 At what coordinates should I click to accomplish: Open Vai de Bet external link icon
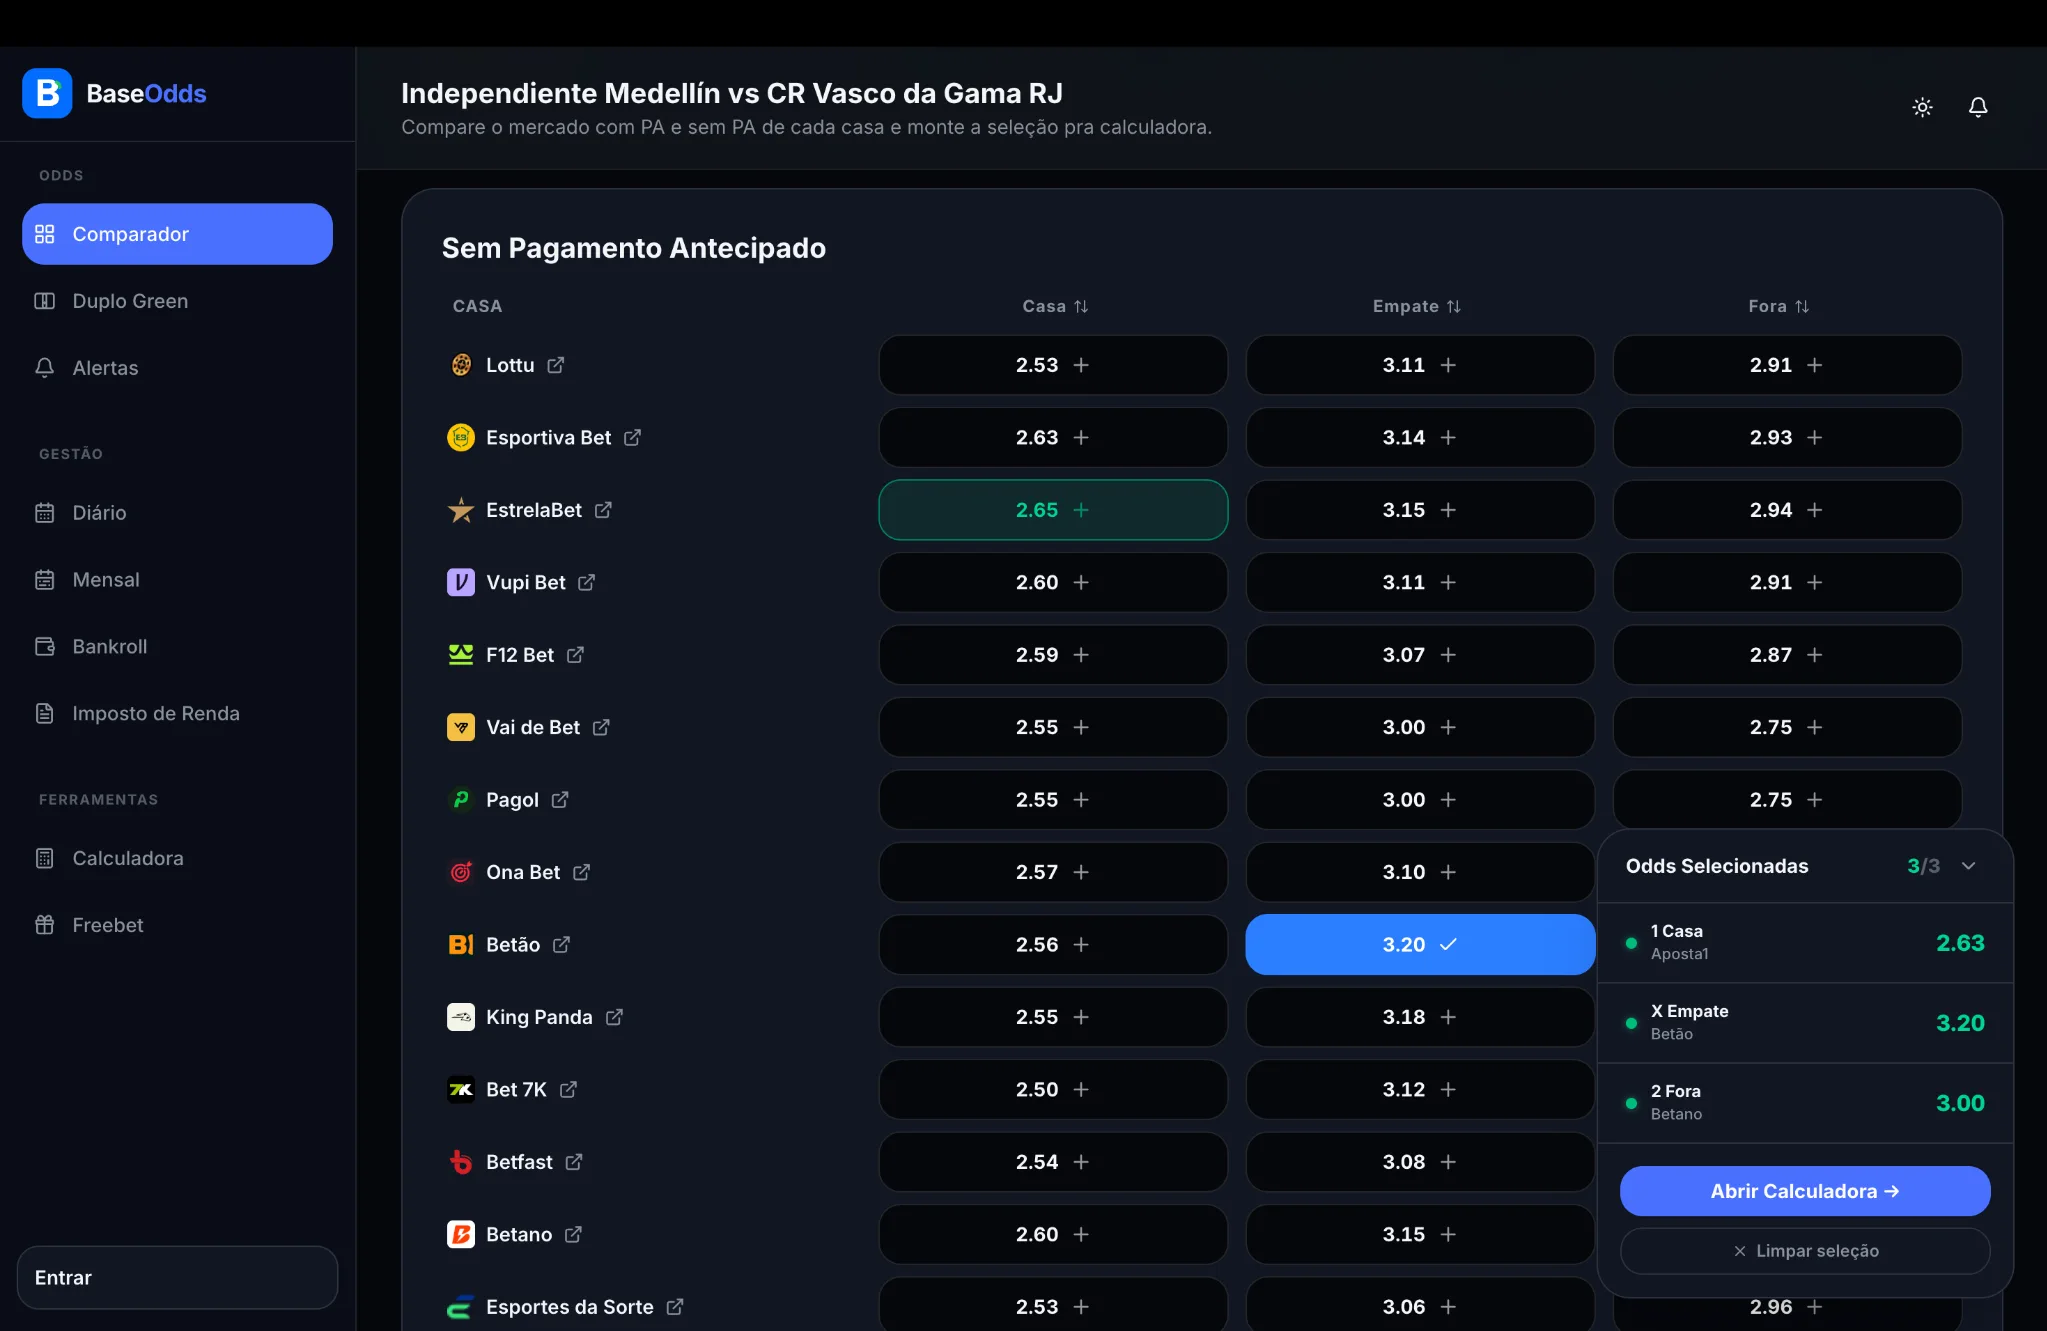pos(601,727)
